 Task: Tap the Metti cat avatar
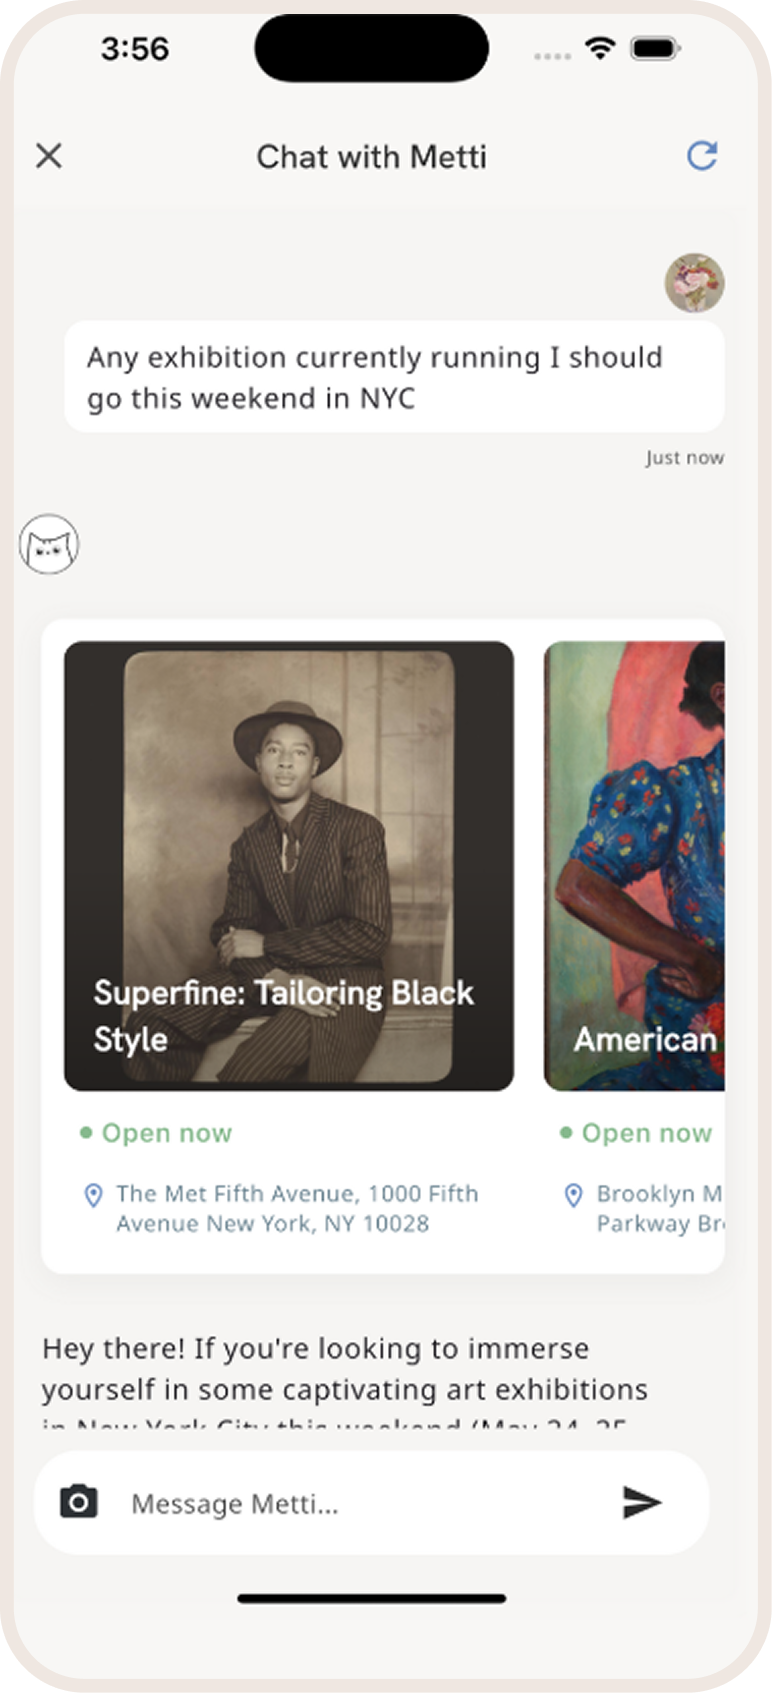point(49,545)
